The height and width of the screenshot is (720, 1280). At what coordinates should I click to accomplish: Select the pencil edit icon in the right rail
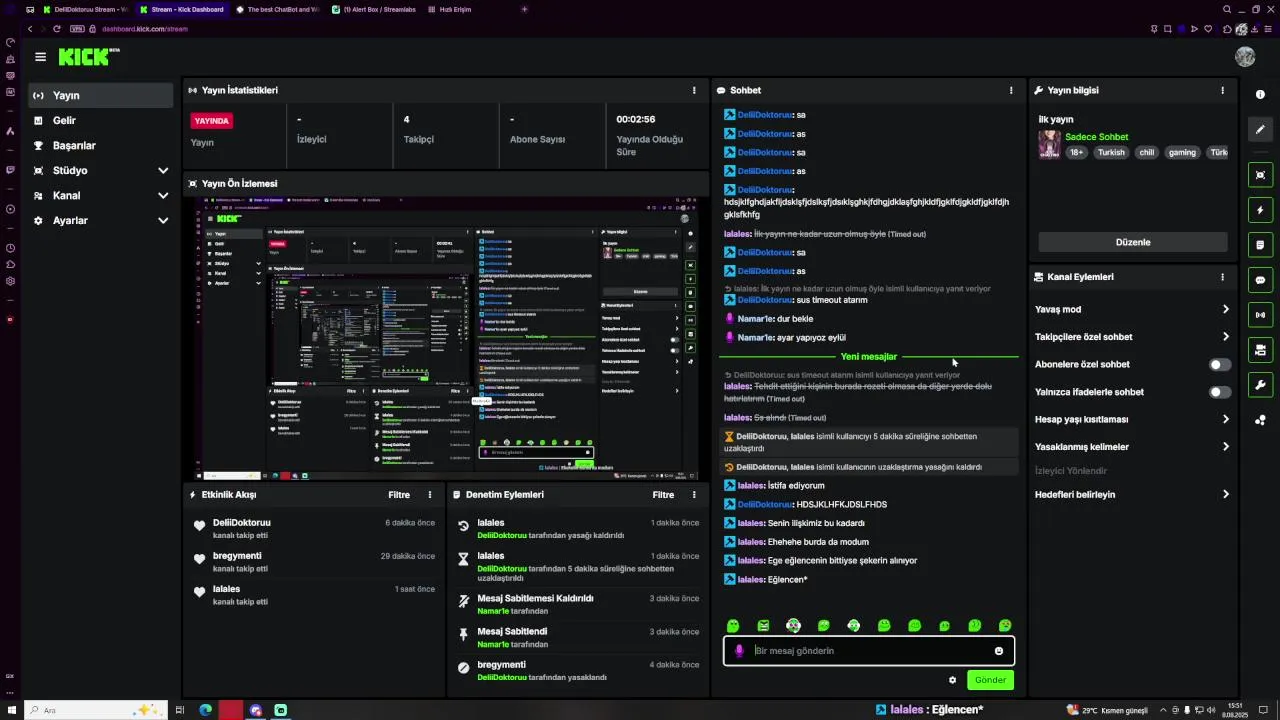[1260, 130]
